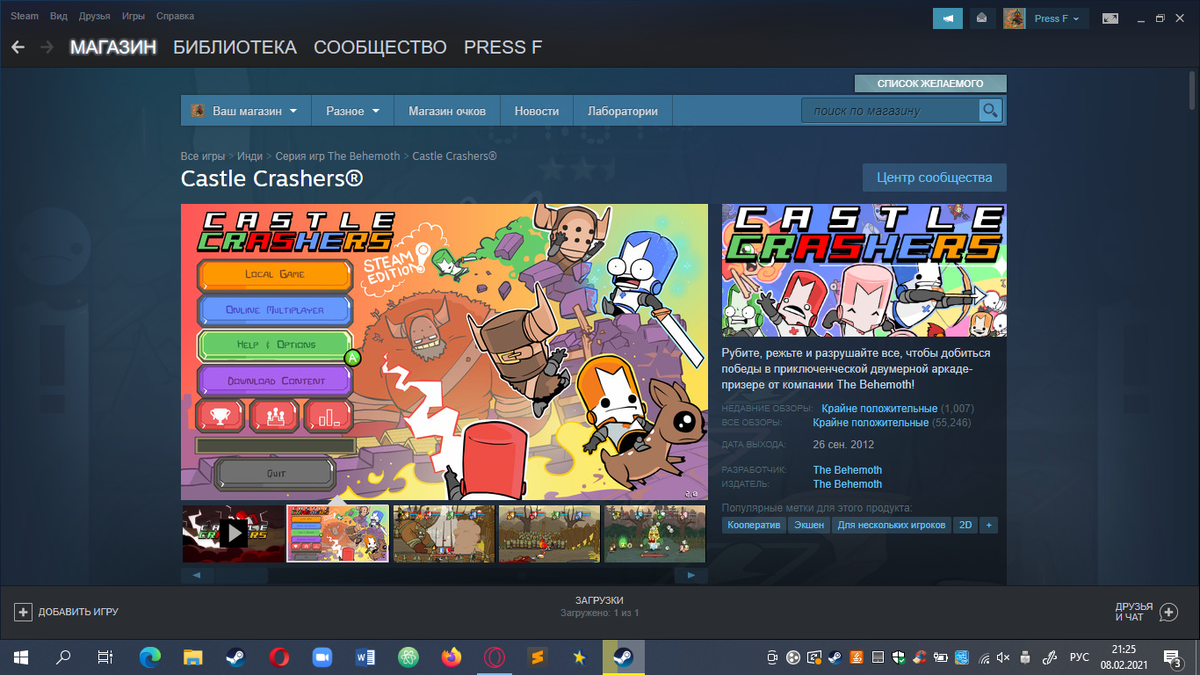Screen dimensions: 1200x675
Task: Open Opera GX from the taskbar
Action: pyautogui.click(x=494, y=657)
